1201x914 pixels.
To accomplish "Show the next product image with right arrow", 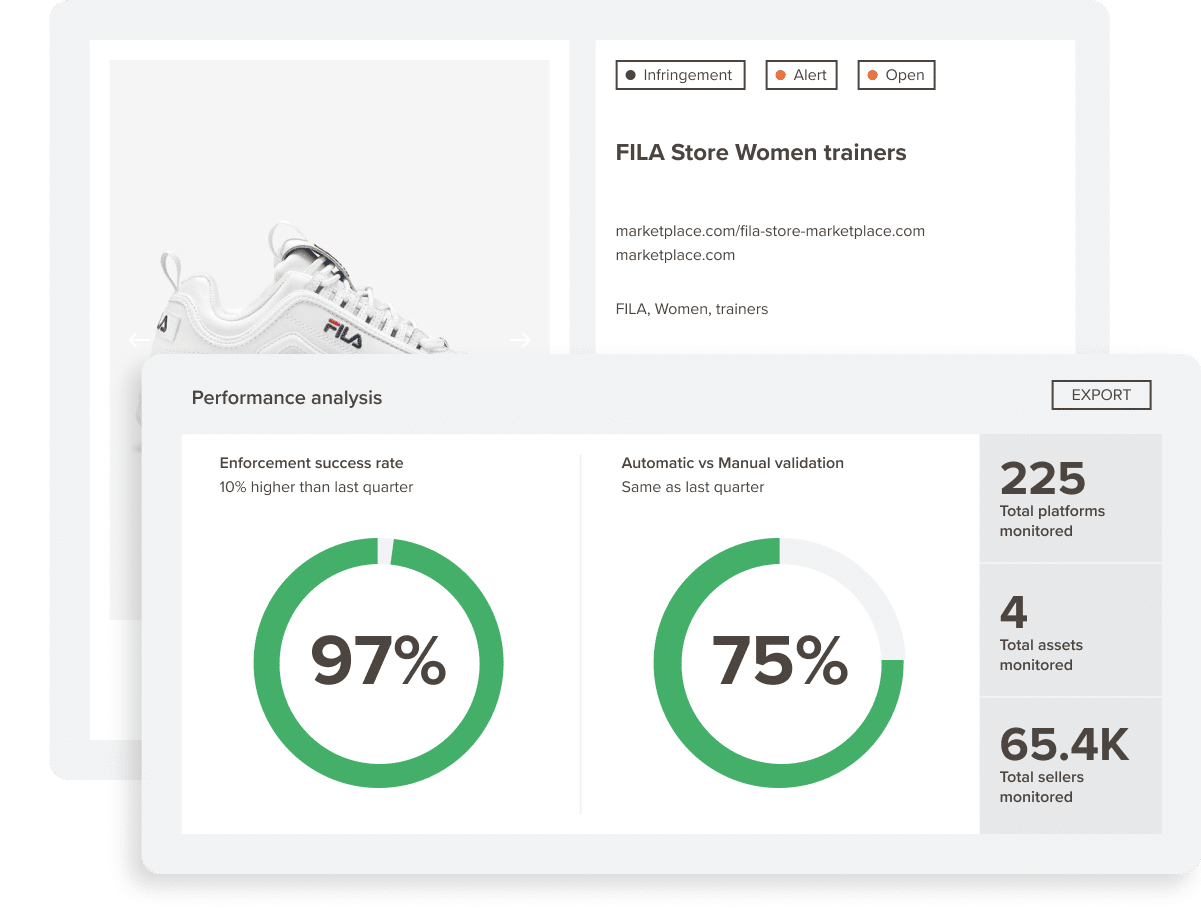I will (520, 341).
